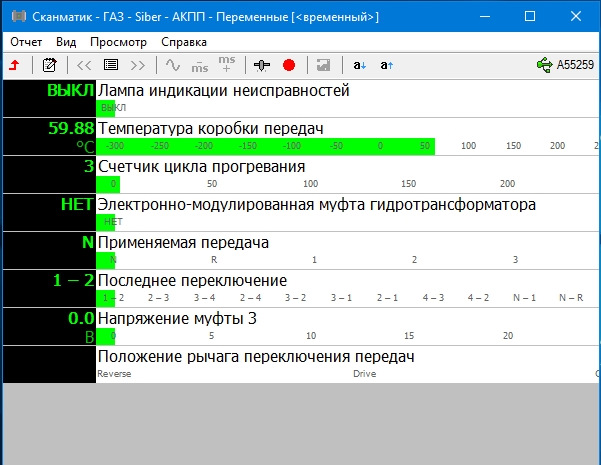The width and height of the screenshot is (601, 465).
Task: Select Электронно-модулированная муфта гидротрансформатора row
Action: [x=300, y=212]
